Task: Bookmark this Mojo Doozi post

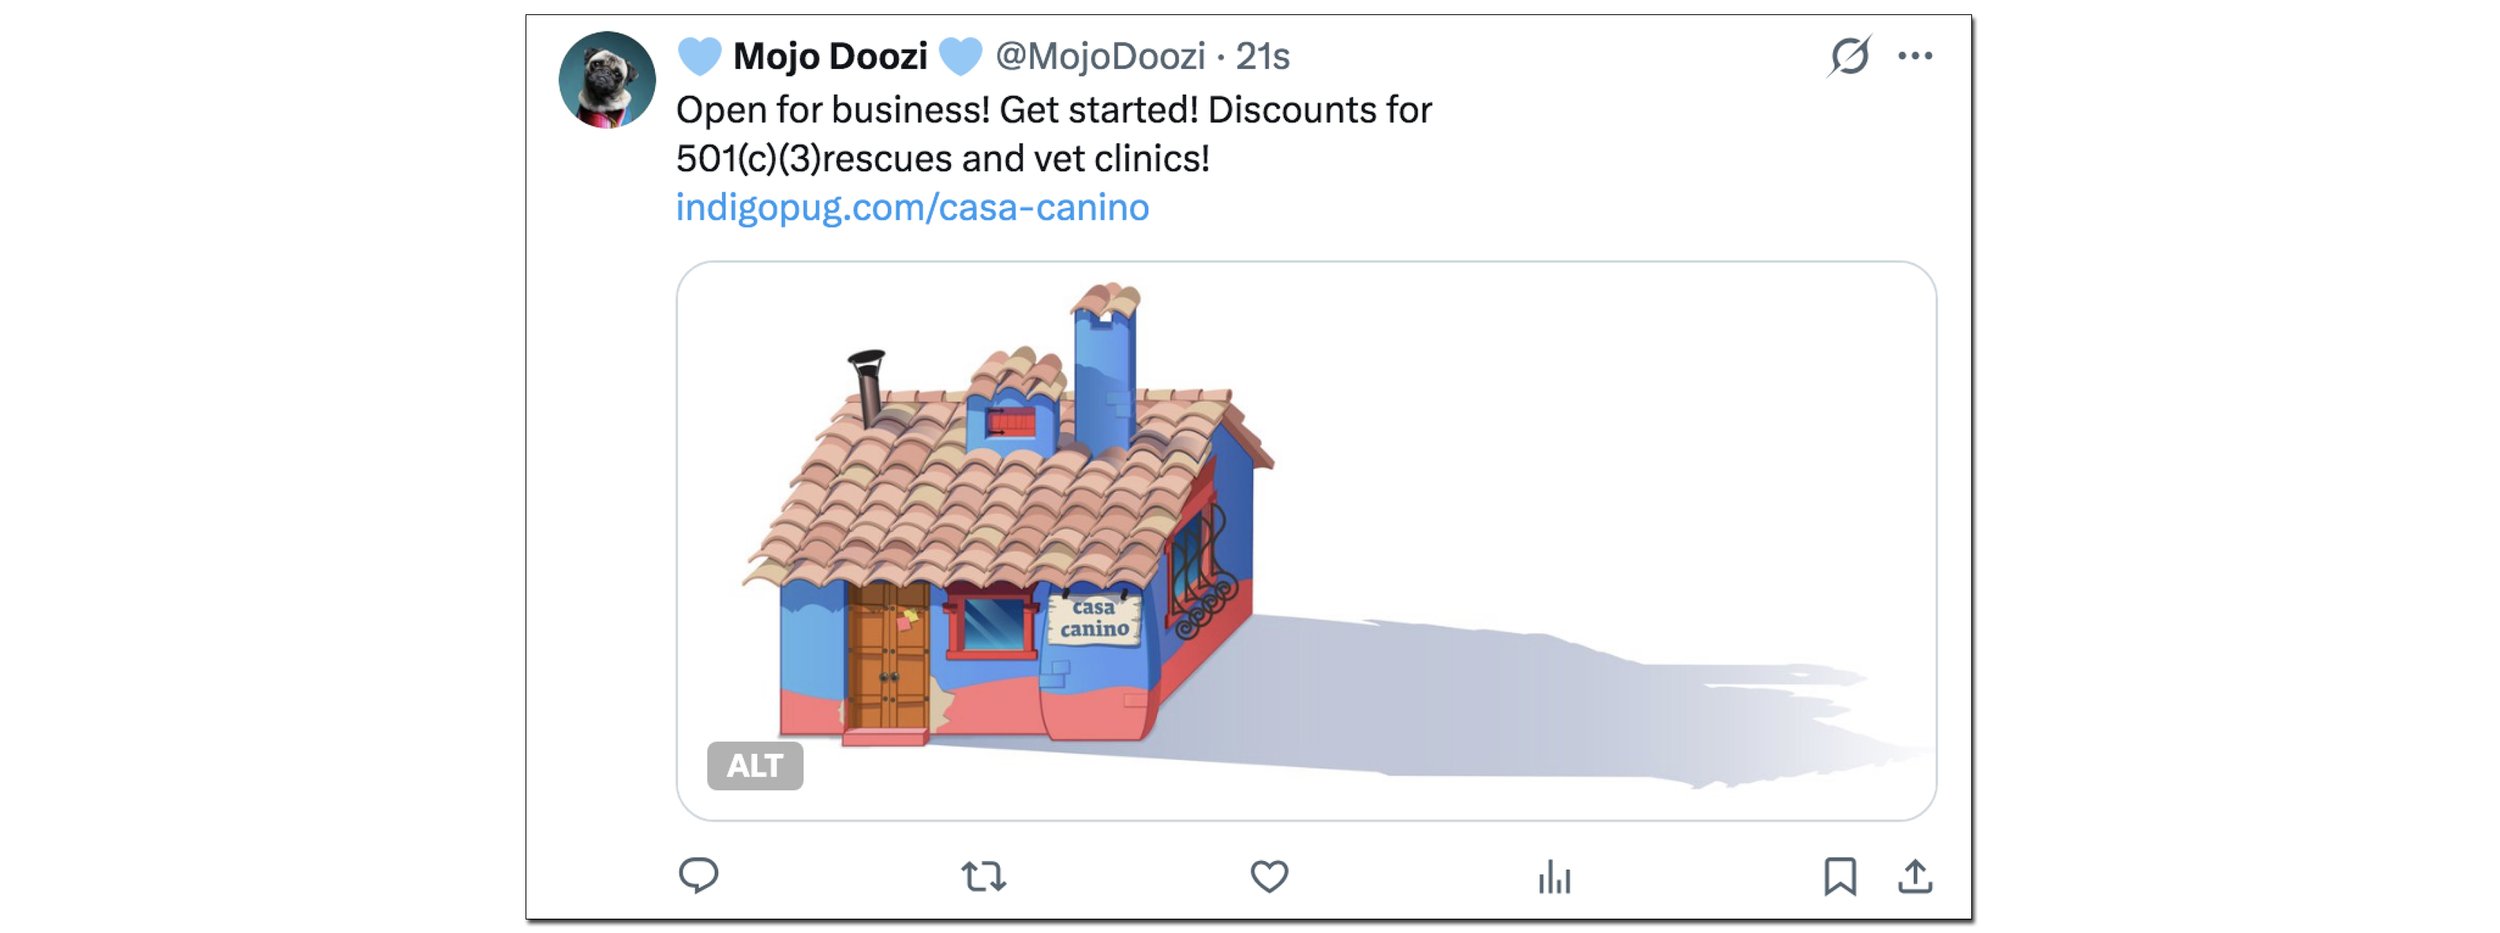Action: [1840, 877]
